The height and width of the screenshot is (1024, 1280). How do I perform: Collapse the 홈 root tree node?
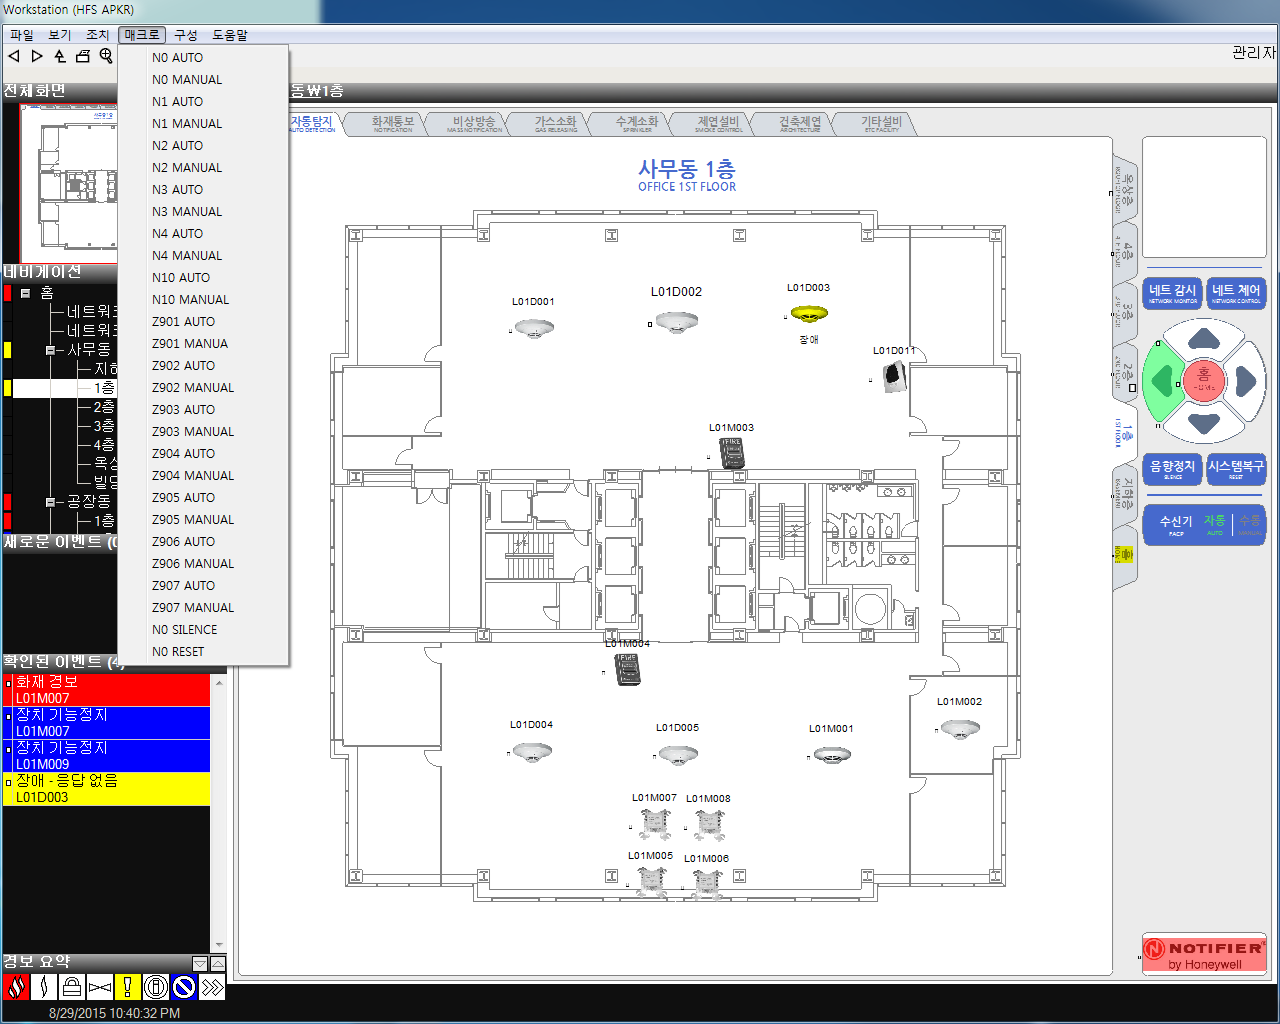coord(26,293)
